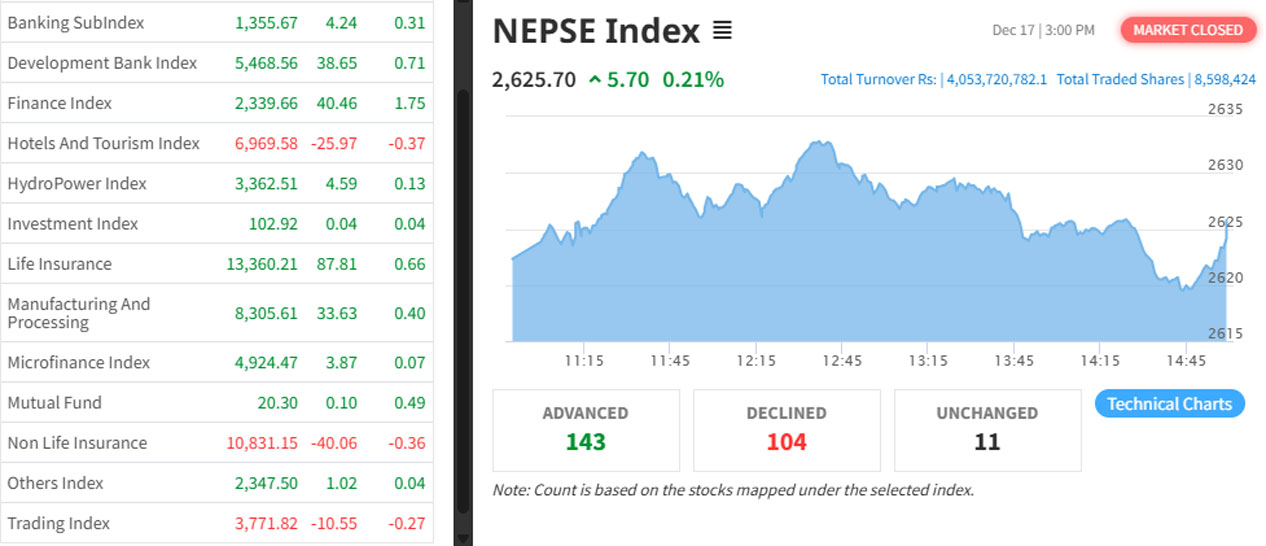Screen dimensions: 1266x546
Task: Open Technical Charts
Action: point(1169,404)
